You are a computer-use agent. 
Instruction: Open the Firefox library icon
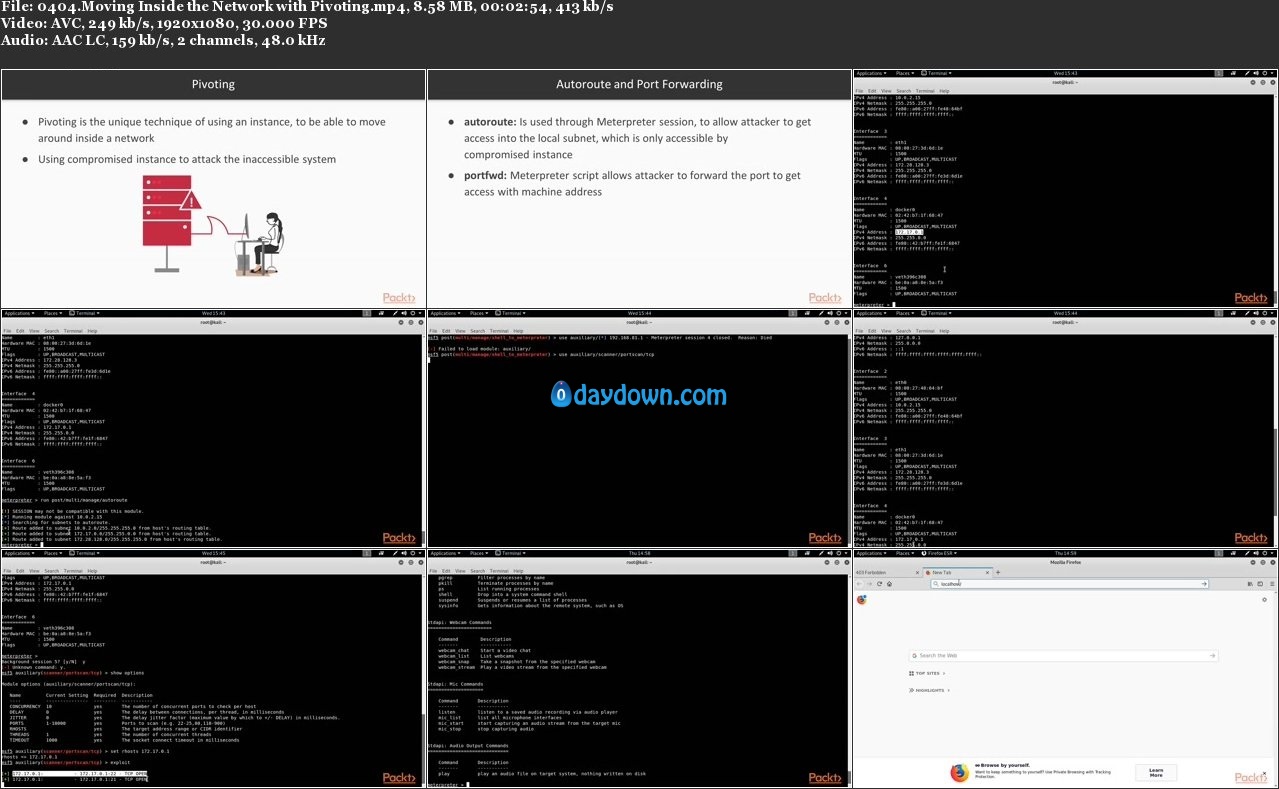click(1250, 584)
